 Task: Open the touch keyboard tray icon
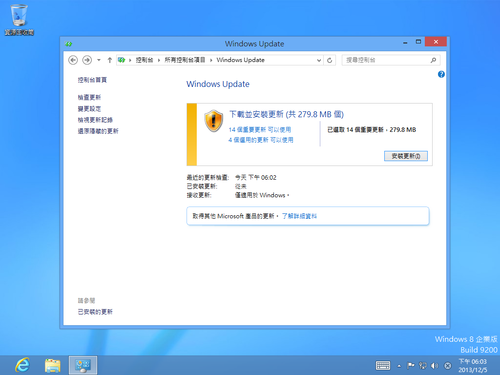(x=383, y=366)
